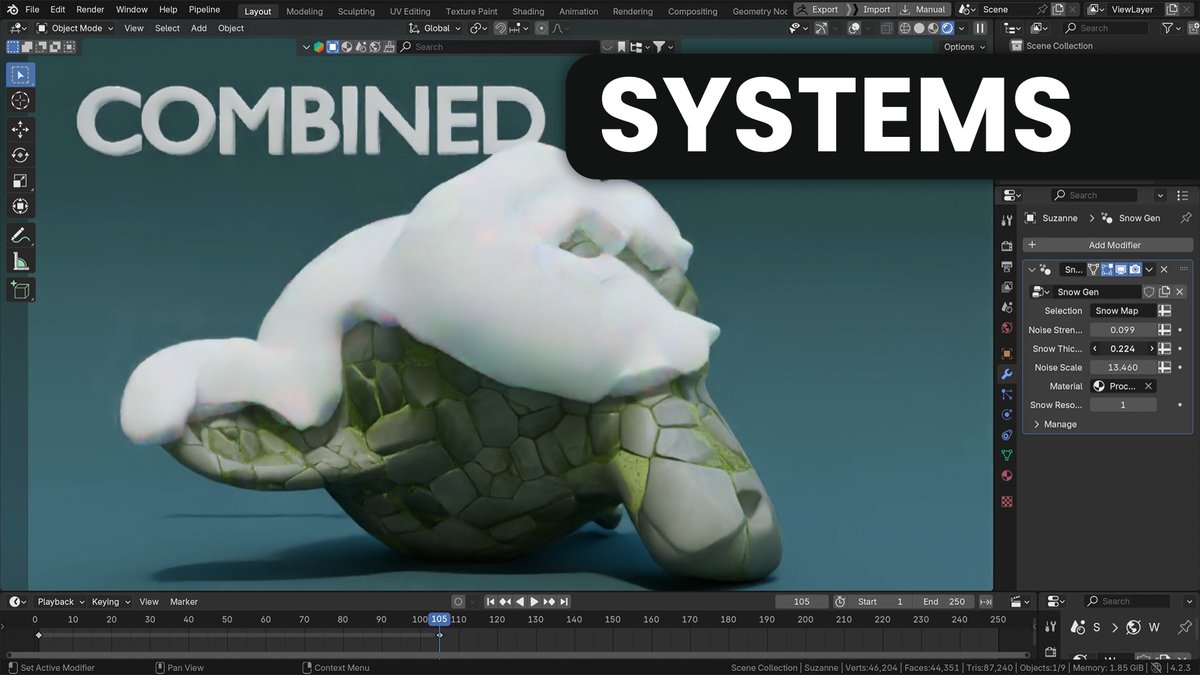This screenshot has width=1200, height=675.
Task: Open the Physics Properties tab
Action: [1006, 414]
